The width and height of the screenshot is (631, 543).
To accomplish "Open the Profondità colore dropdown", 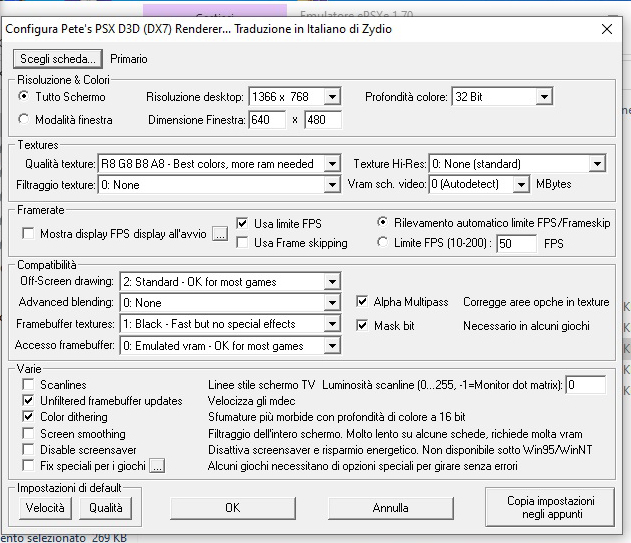I will pos(502,97).
